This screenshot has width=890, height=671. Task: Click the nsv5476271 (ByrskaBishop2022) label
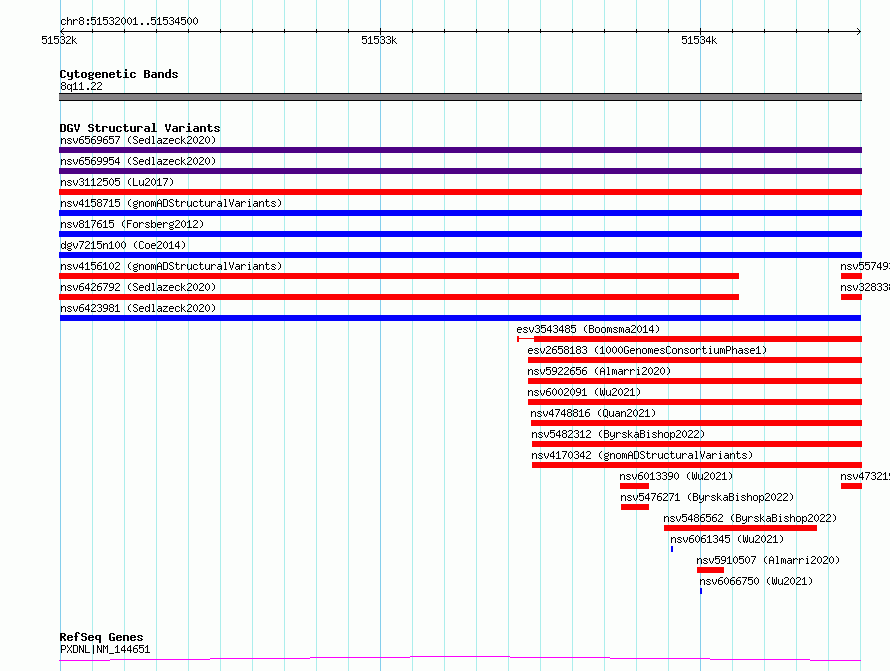(x=707, y=497)
